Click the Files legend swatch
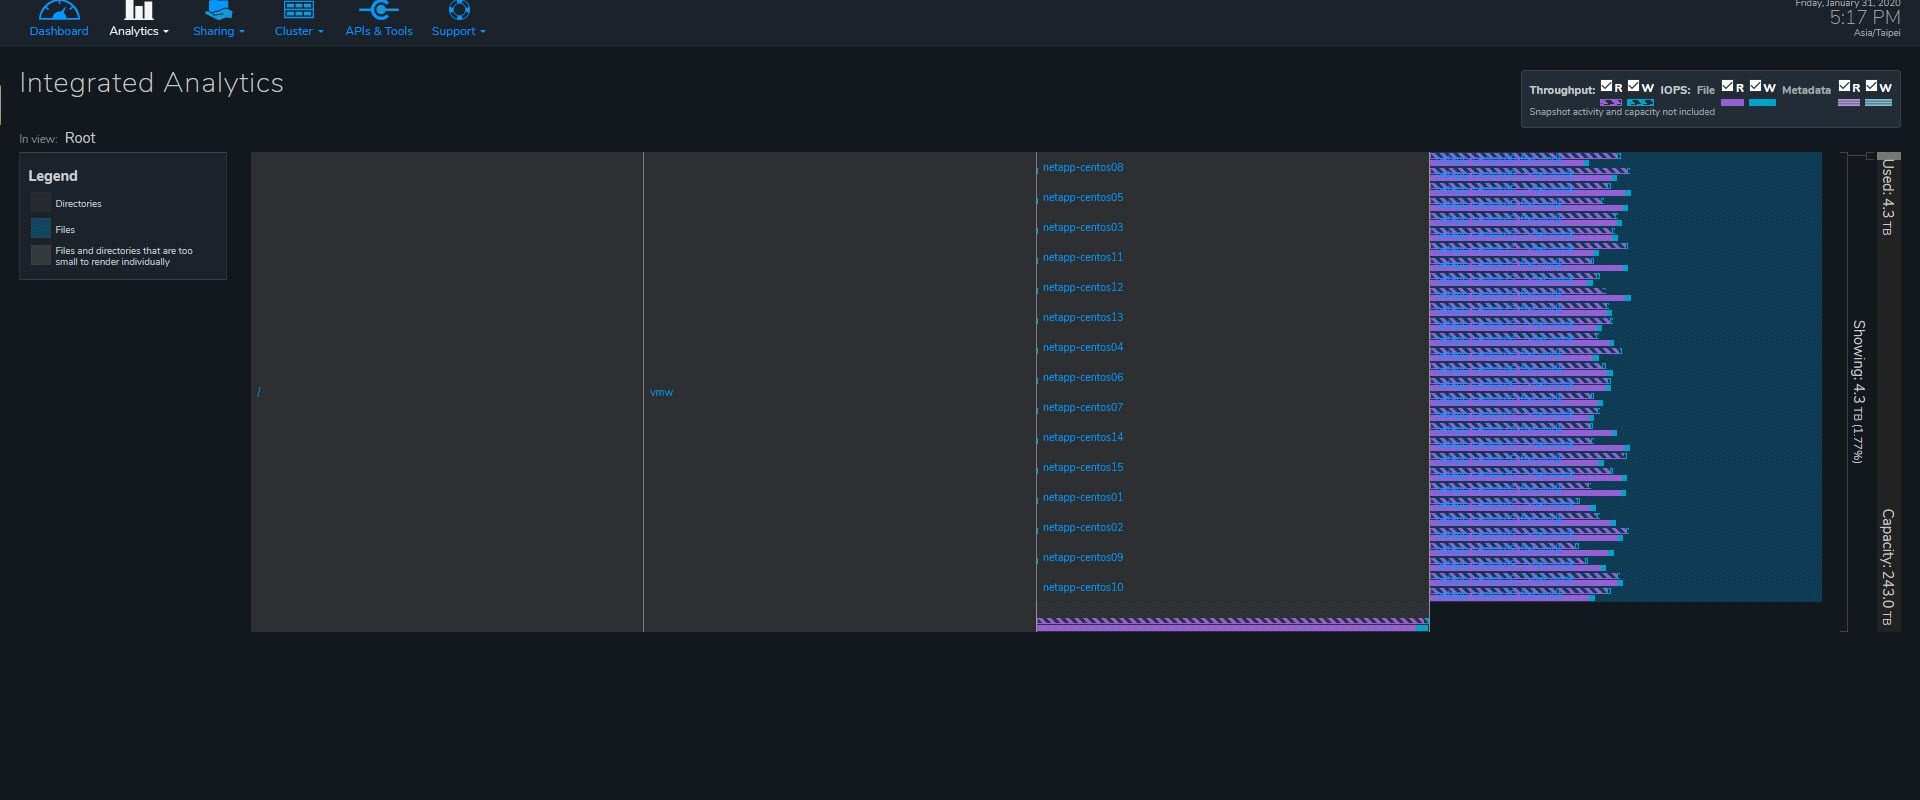1920x800 pixels. tap(41, 229)
